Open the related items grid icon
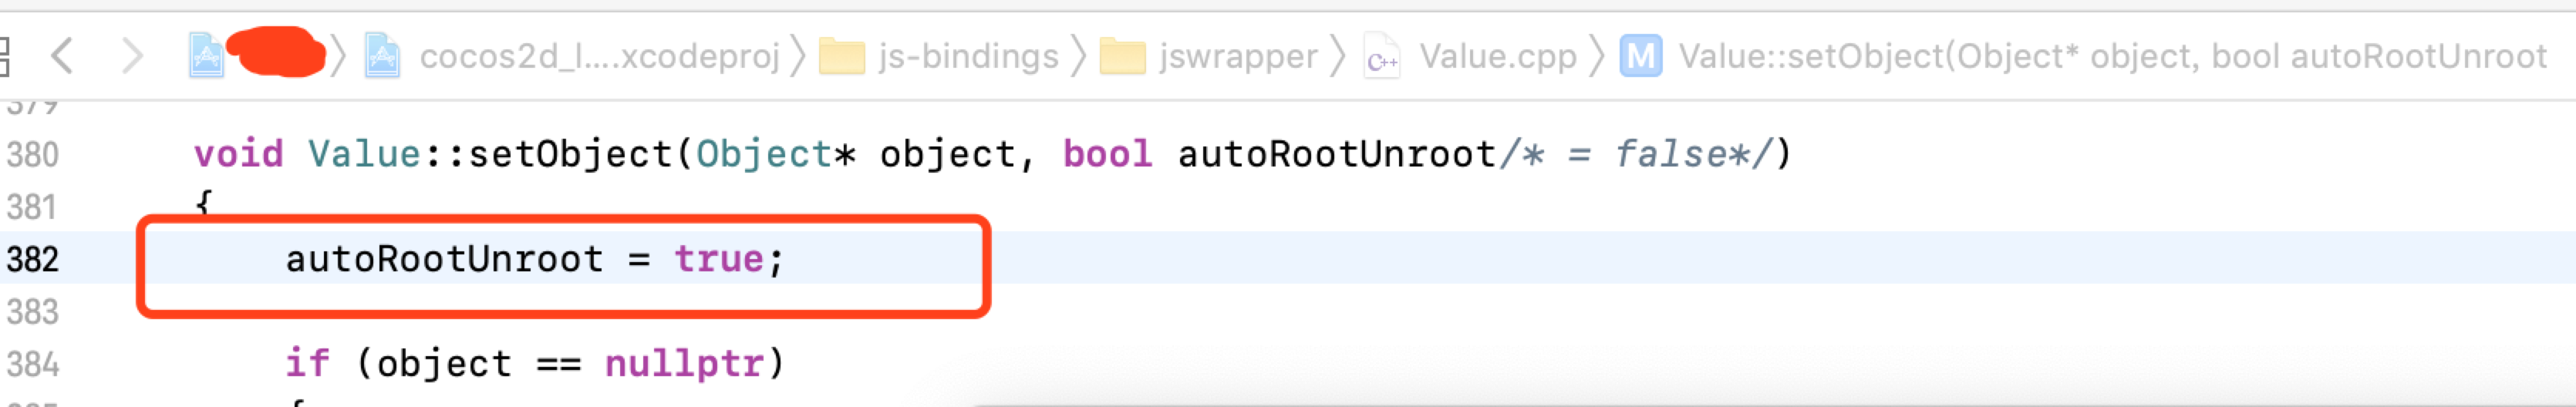Image resolution: width=2576 pixels, height=407 pixels. pyautogui.click(x=4, y=56)
